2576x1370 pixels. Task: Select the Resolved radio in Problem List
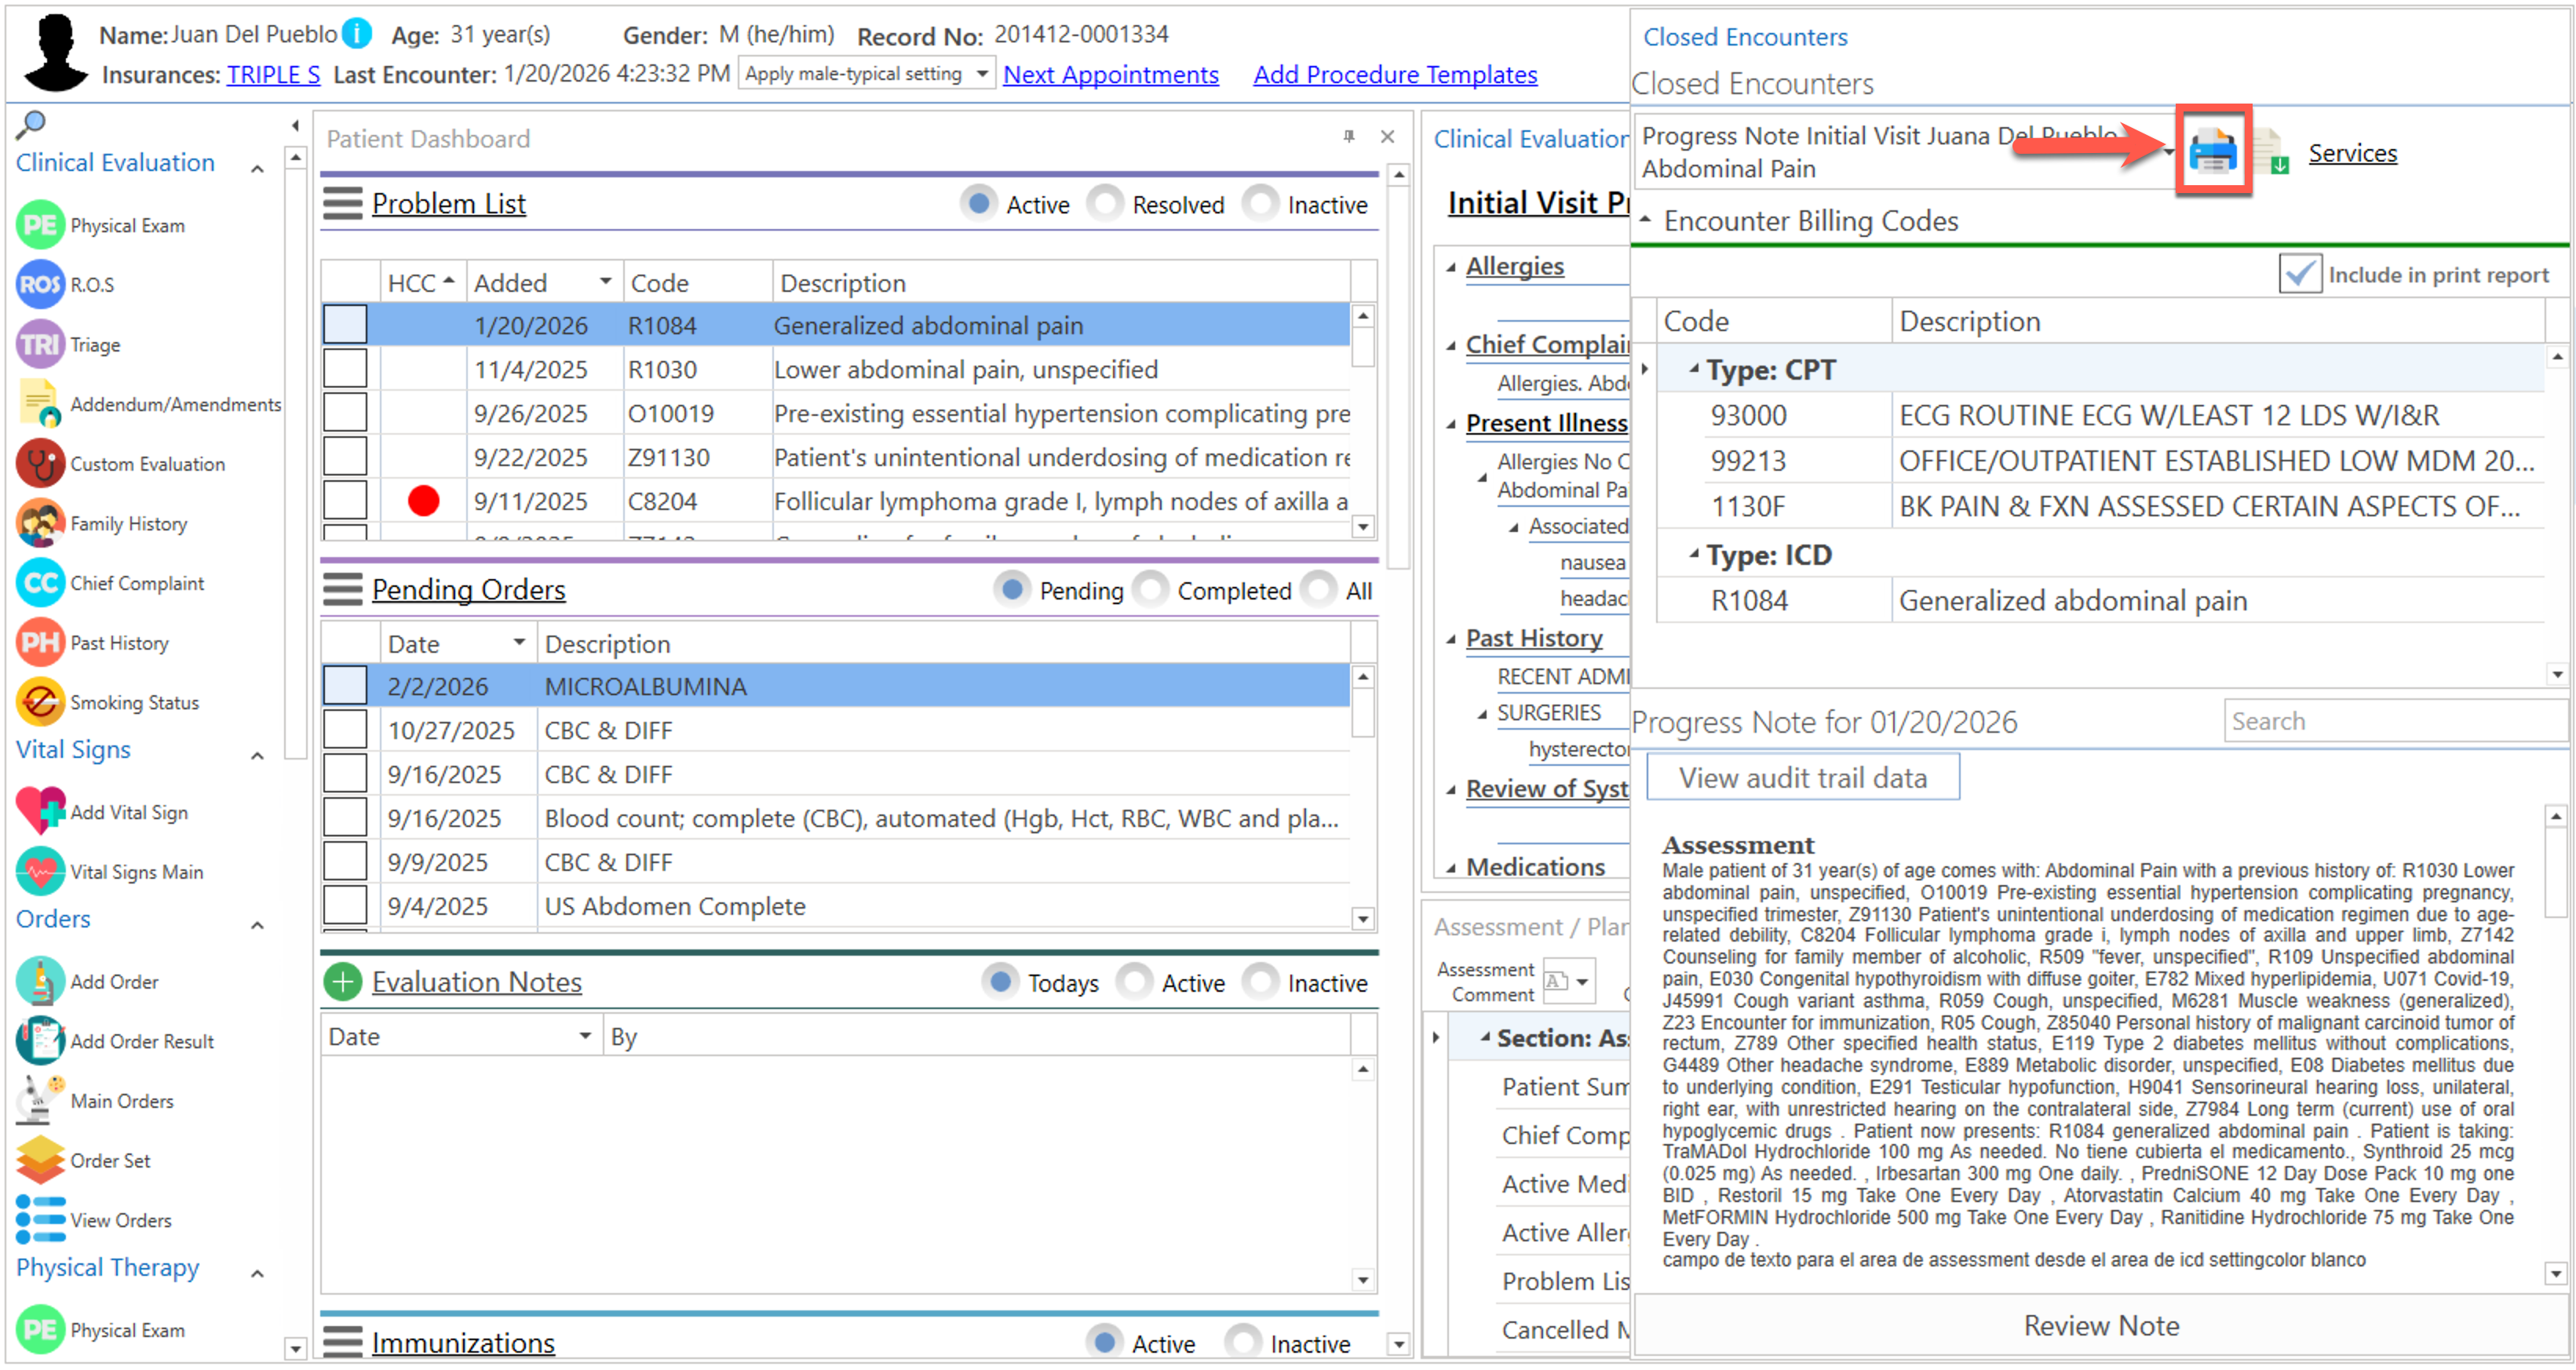tap(1105, 204)
